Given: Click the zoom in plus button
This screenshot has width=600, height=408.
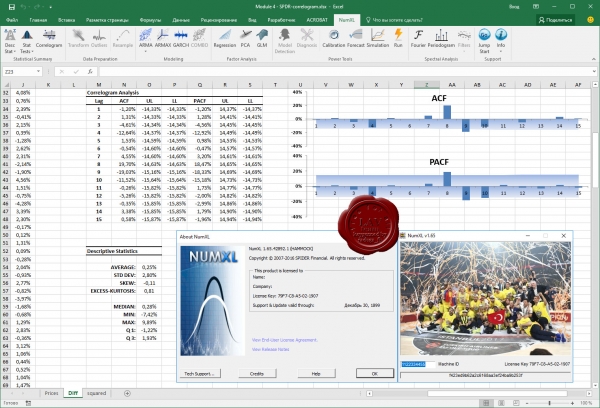Looking at the screenshot, I should coord(572,403).
